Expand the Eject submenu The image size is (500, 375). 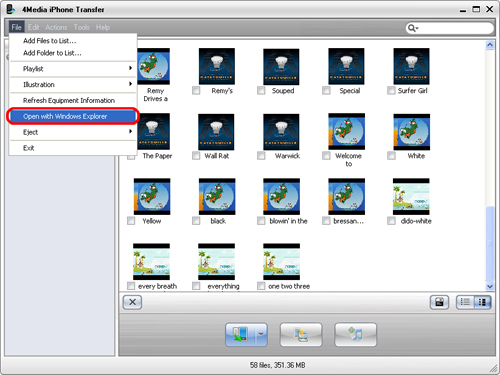[x=73, y=132]
